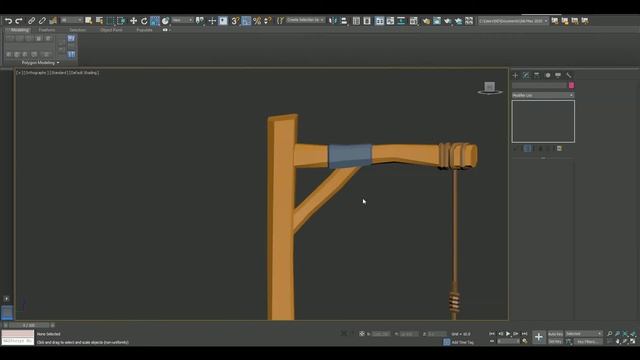The height and width of the screenshot is (360, 640).
Task: Click the Redo arrow icon
Action: 19,20
